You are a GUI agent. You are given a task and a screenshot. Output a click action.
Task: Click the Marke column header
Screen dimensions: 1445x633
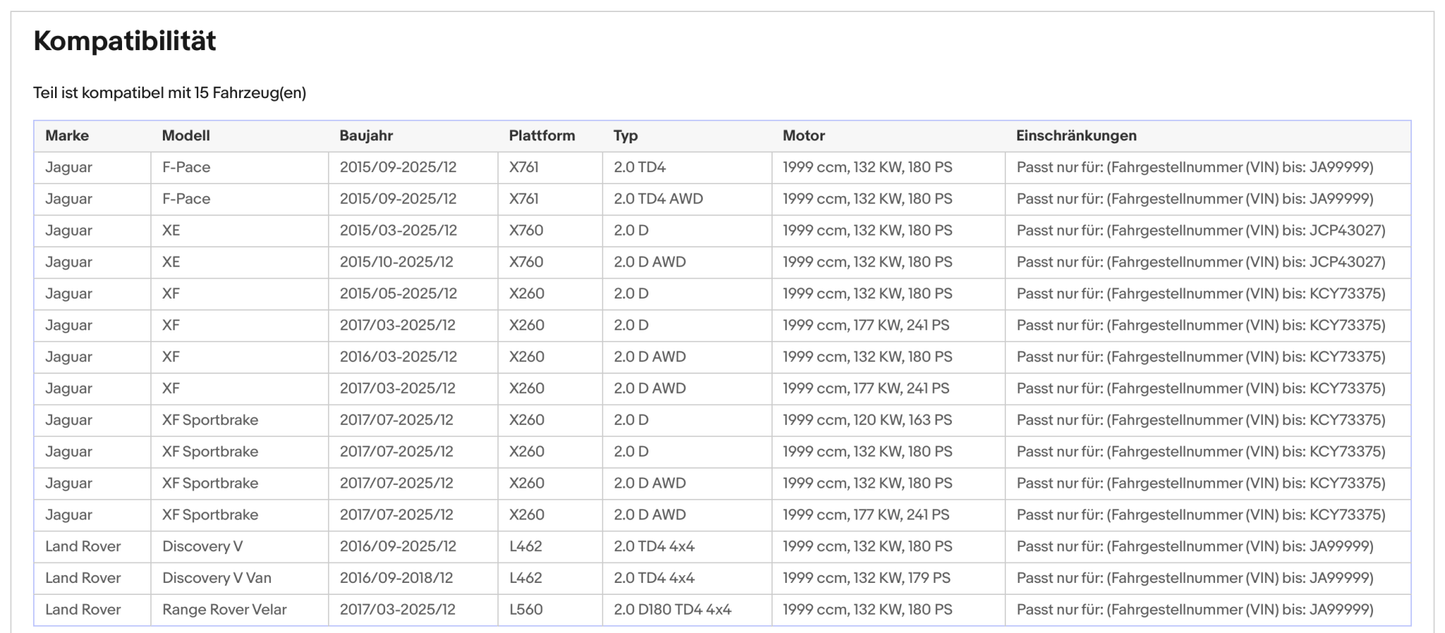[67, 136]
